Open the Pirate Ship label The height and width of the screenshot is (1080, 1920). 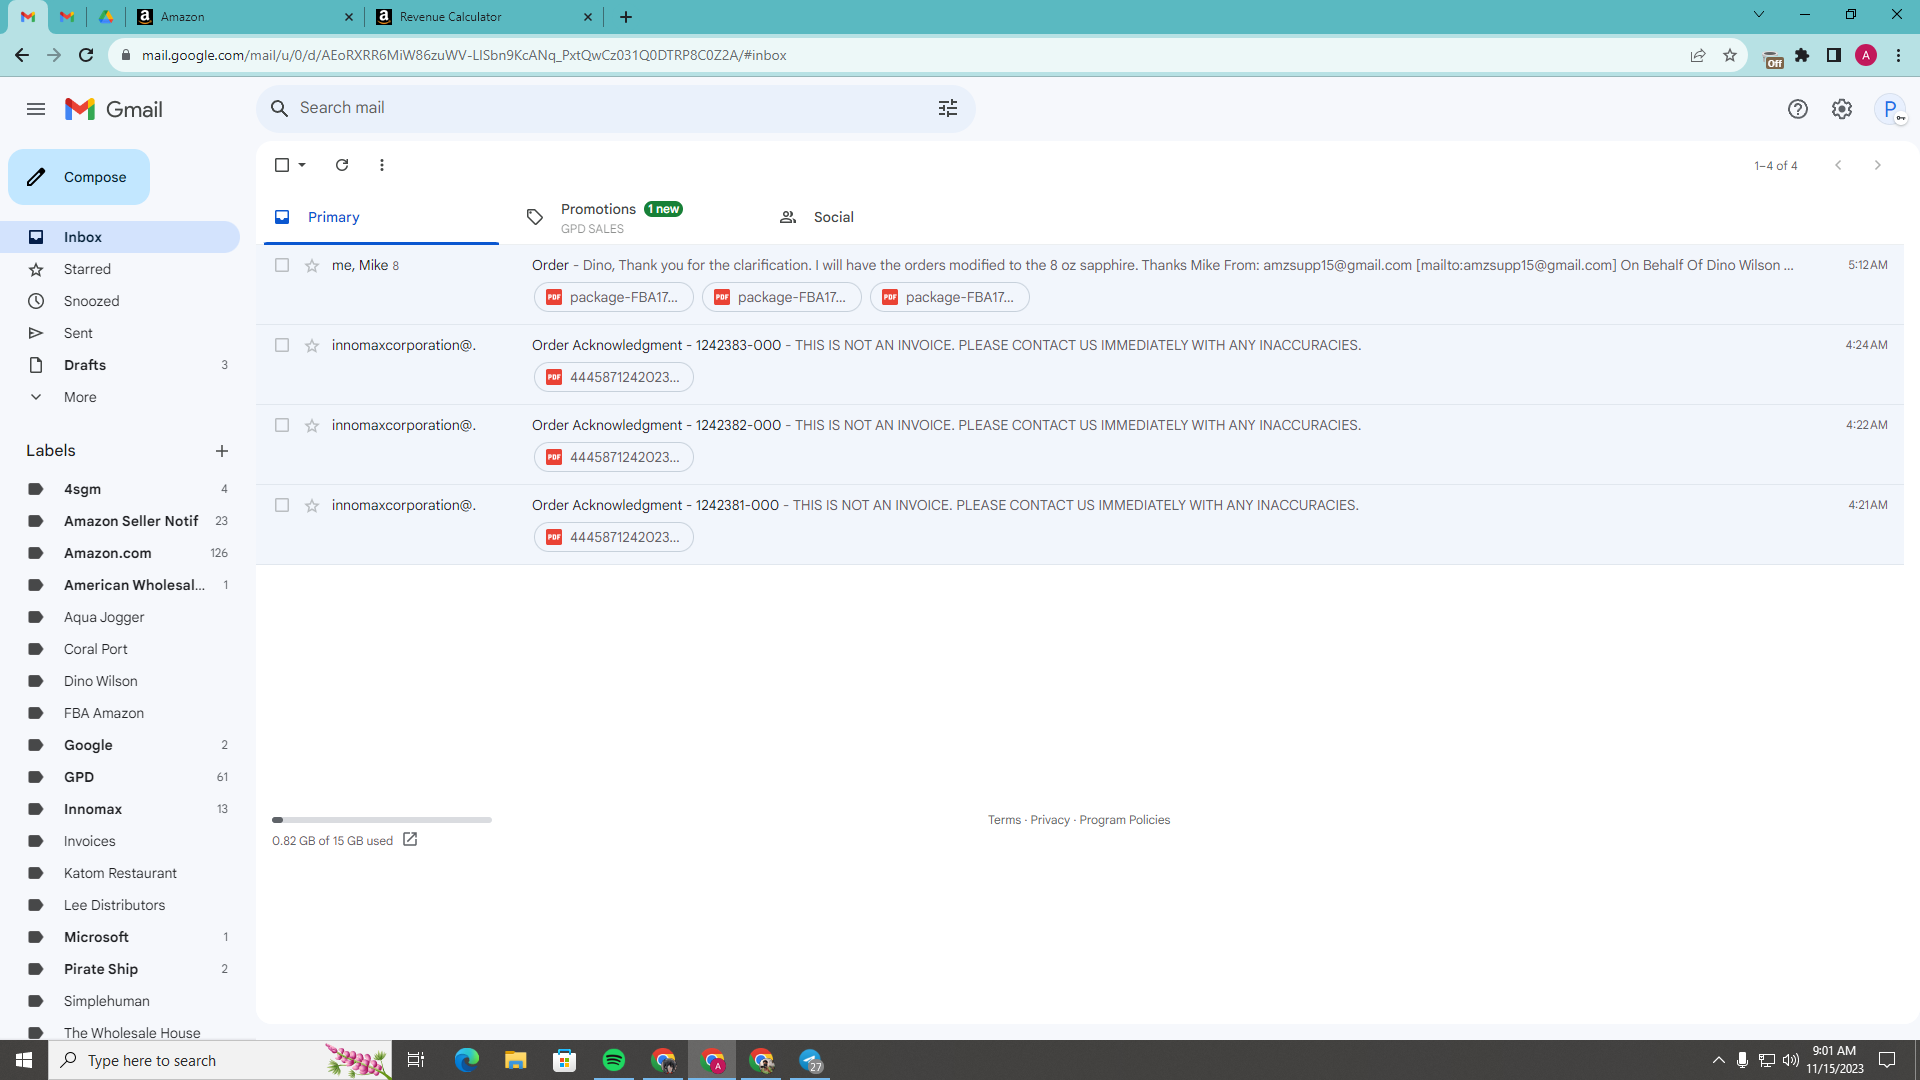(x=120, y=969)
